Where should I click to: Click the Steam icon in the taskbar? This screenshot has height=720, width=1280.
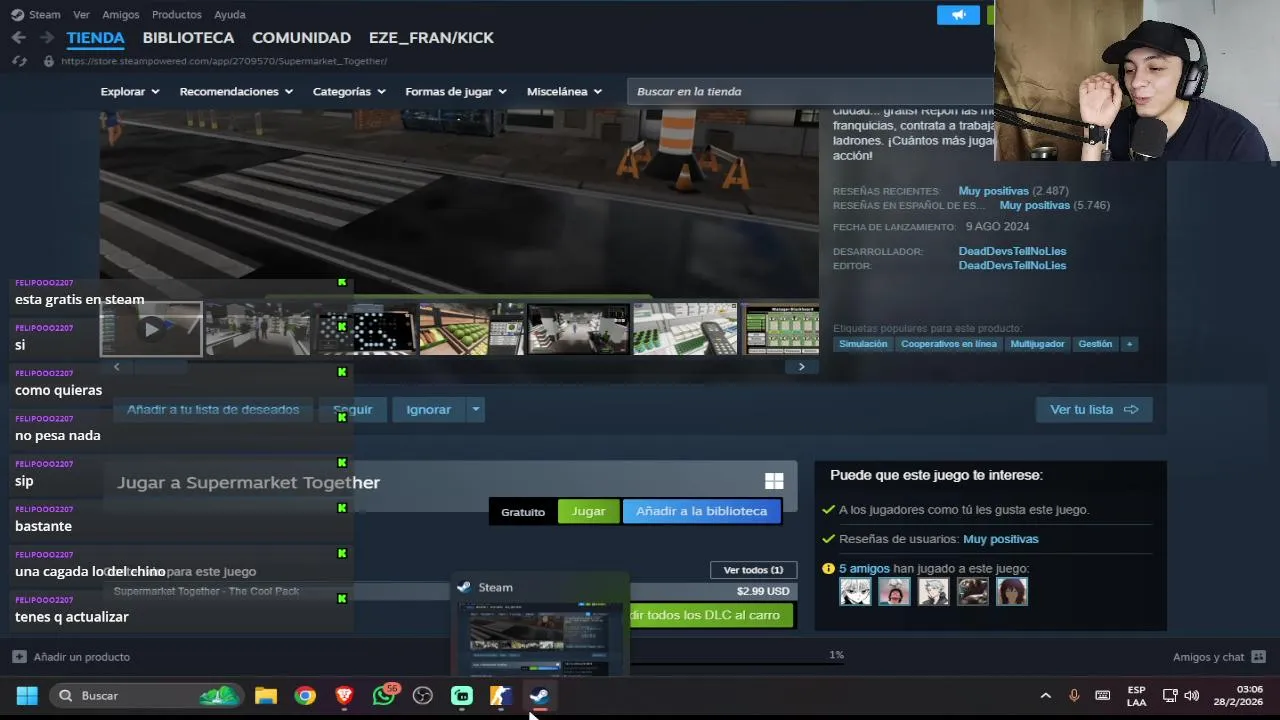coord(539,696)
